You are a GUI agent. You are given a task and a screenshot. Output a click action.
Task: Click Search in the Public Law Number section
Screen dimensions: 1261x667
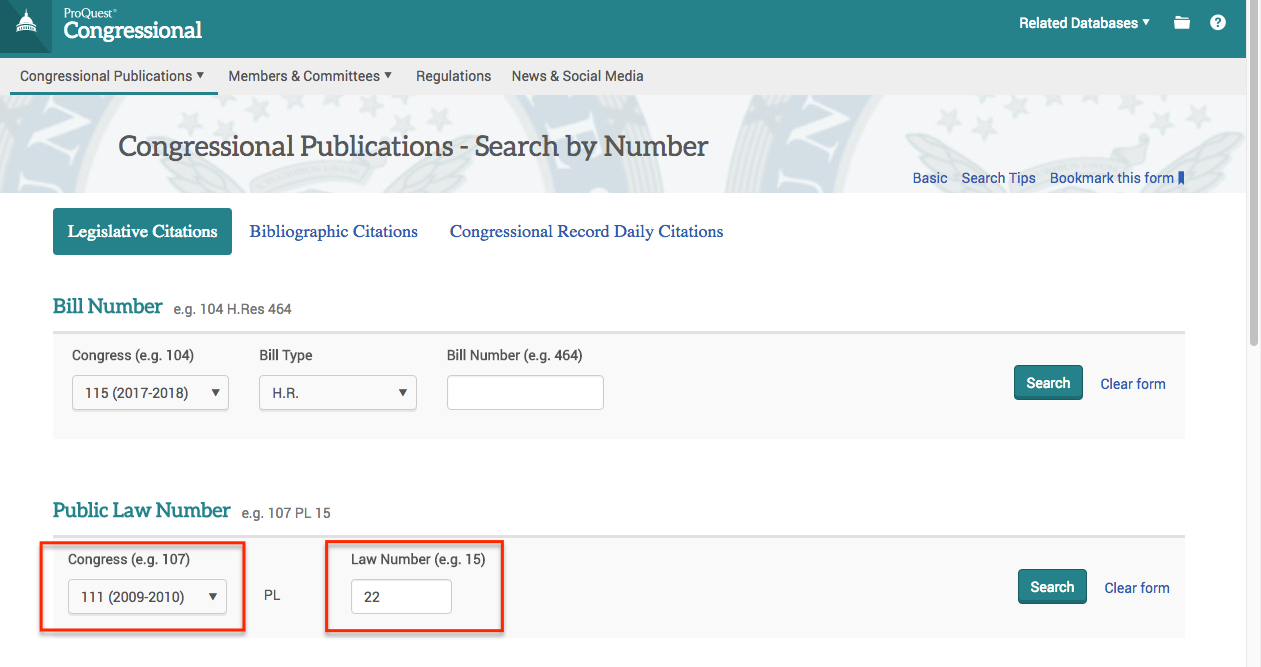1052,587
